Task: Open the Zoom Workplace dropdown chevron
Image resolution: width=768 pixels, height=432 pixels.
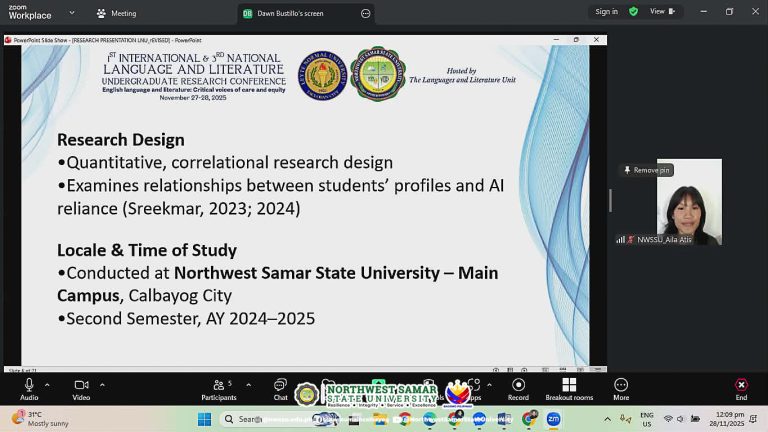Action: coord(72,13)
